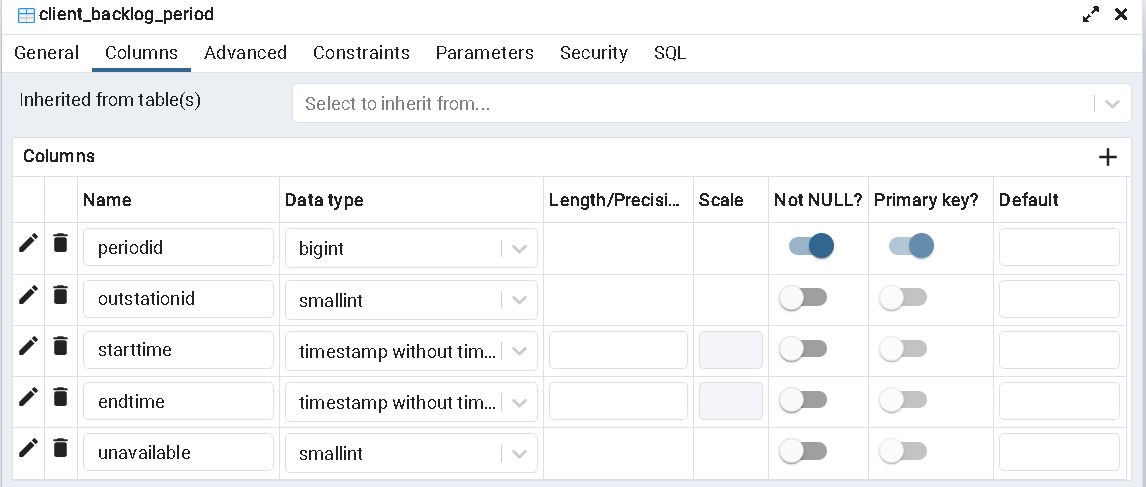This screenshot has height=487, width=1146.
Task: Maximize the dialog with expand arrows icon
Action: (x=1091, y=15)
